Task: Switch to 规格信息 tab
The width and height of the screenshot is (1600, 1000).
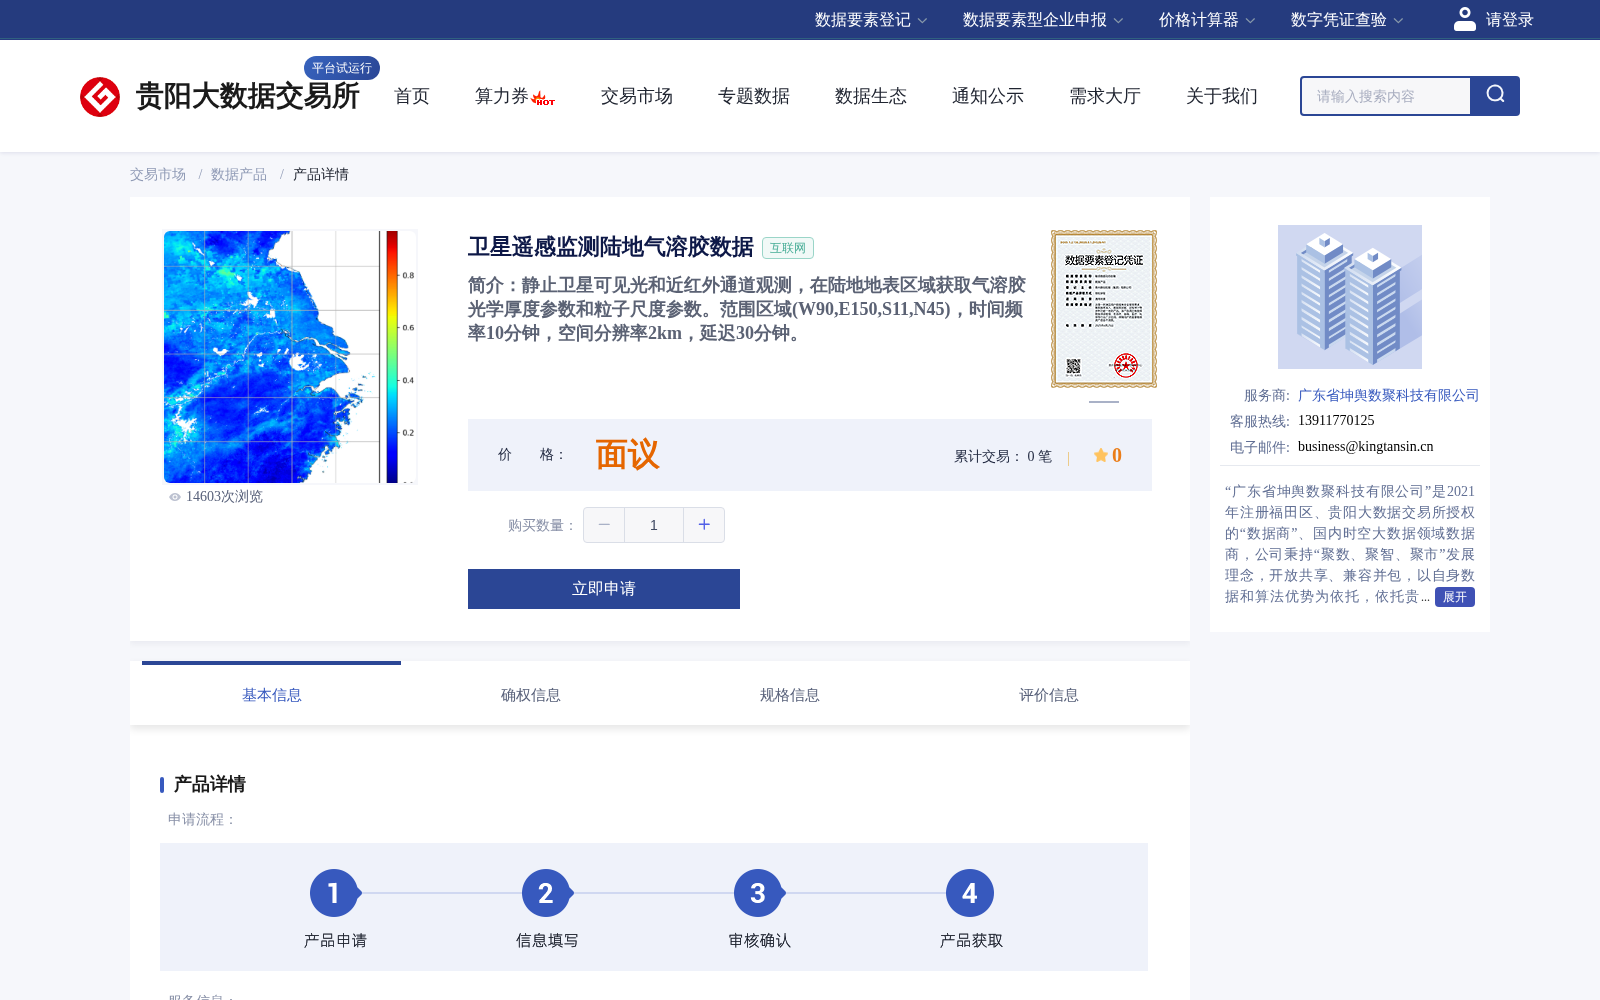Action: pos(789,695)
